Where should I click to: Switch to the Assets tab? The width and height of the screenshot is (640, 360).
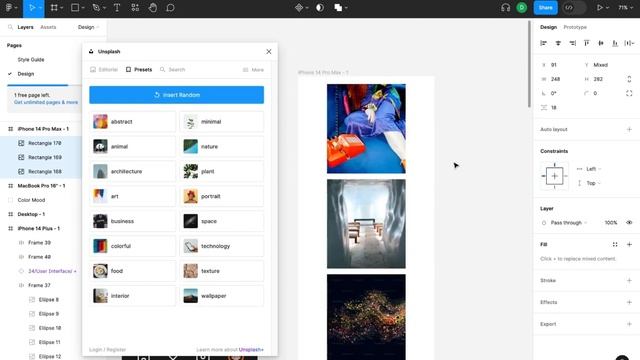pyautogui.click(x=48, y=27)
